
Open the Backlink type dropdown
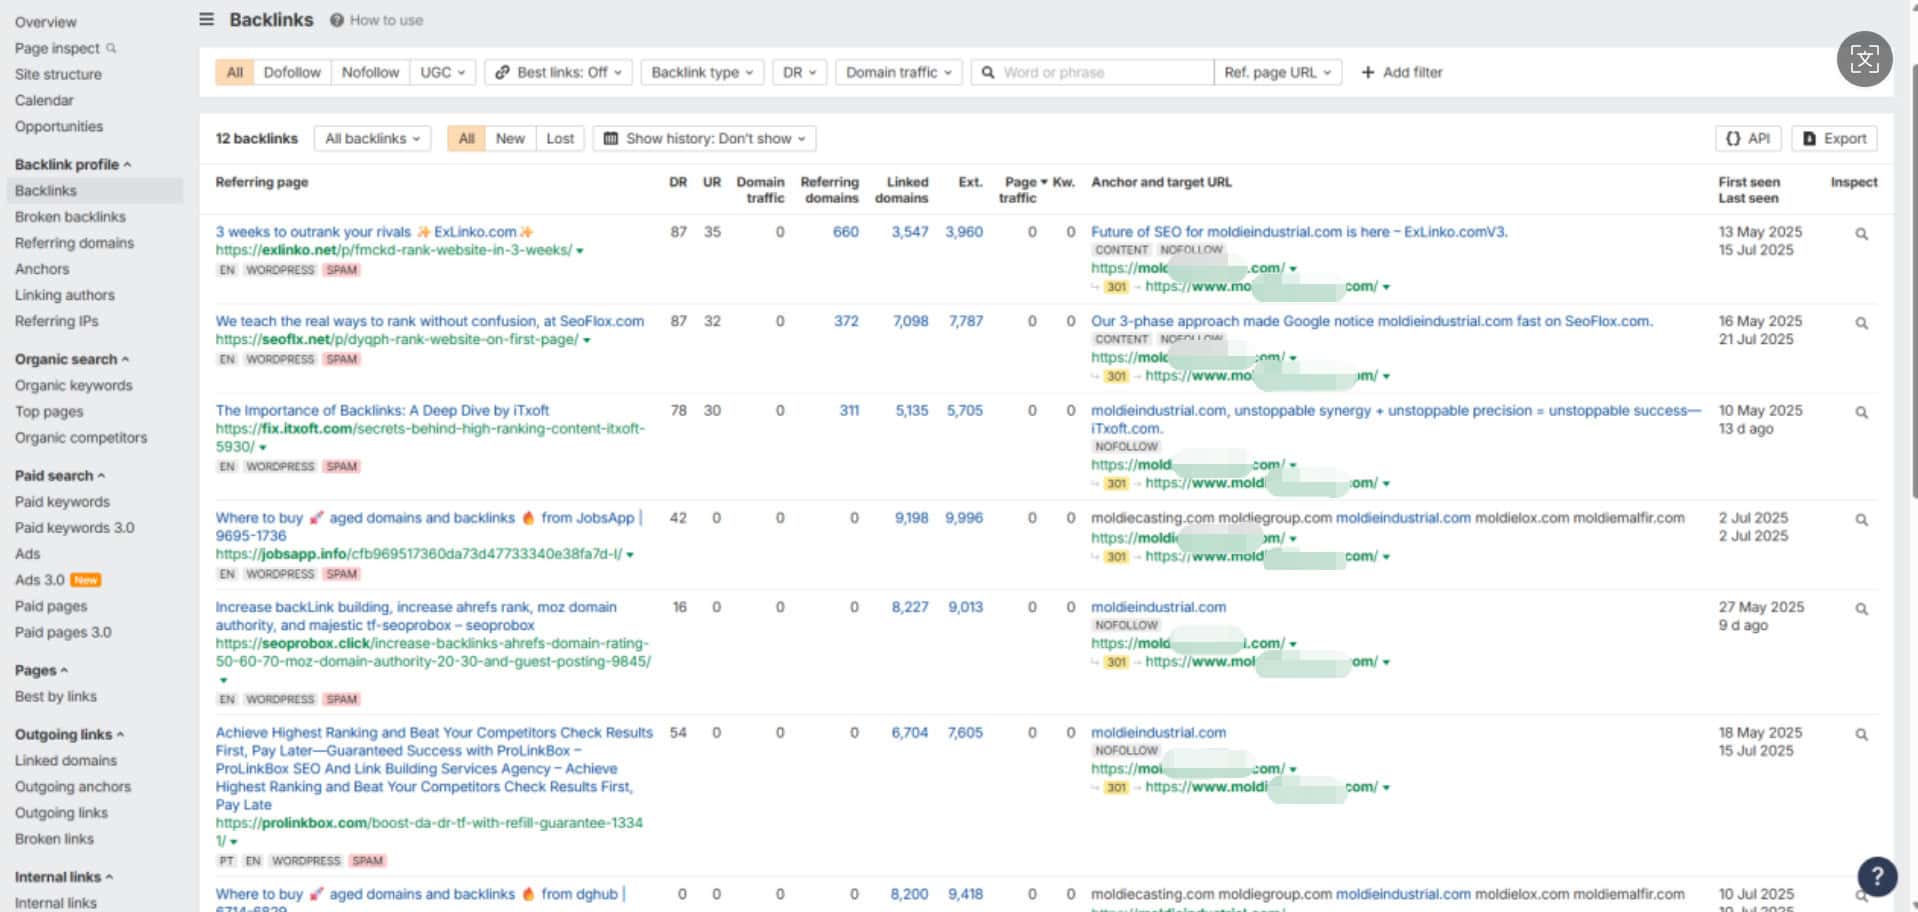(702, 72)
